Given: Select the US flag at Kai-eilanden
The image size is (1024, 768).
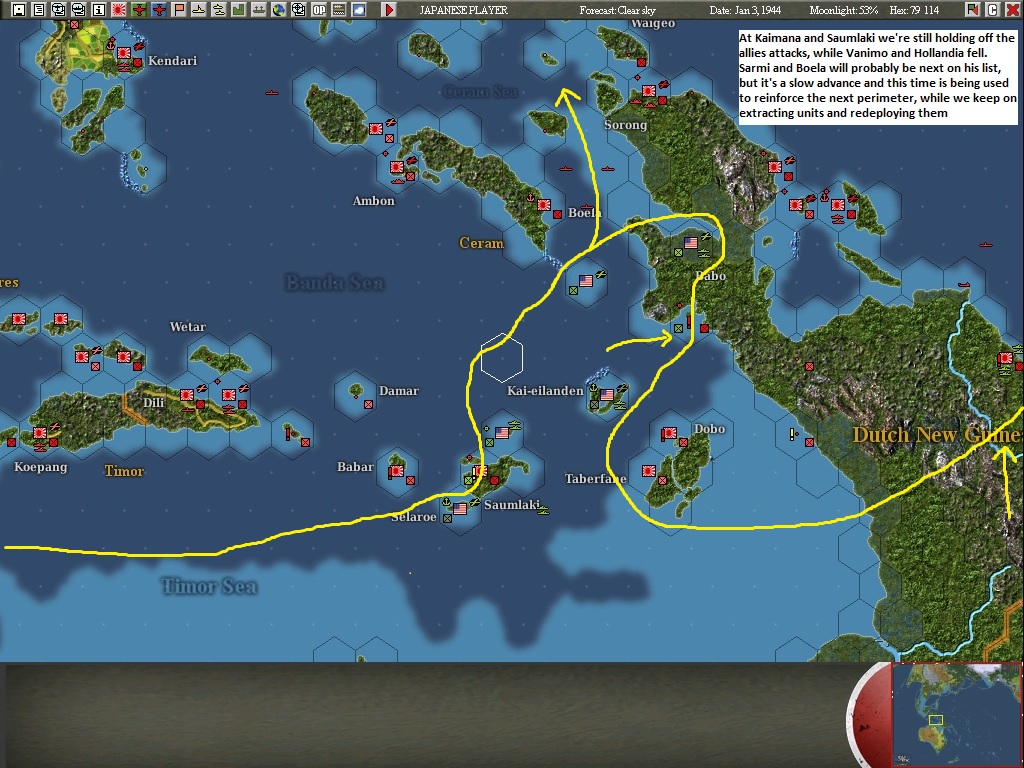Looking at the screenshot, I should click(607, 394).
